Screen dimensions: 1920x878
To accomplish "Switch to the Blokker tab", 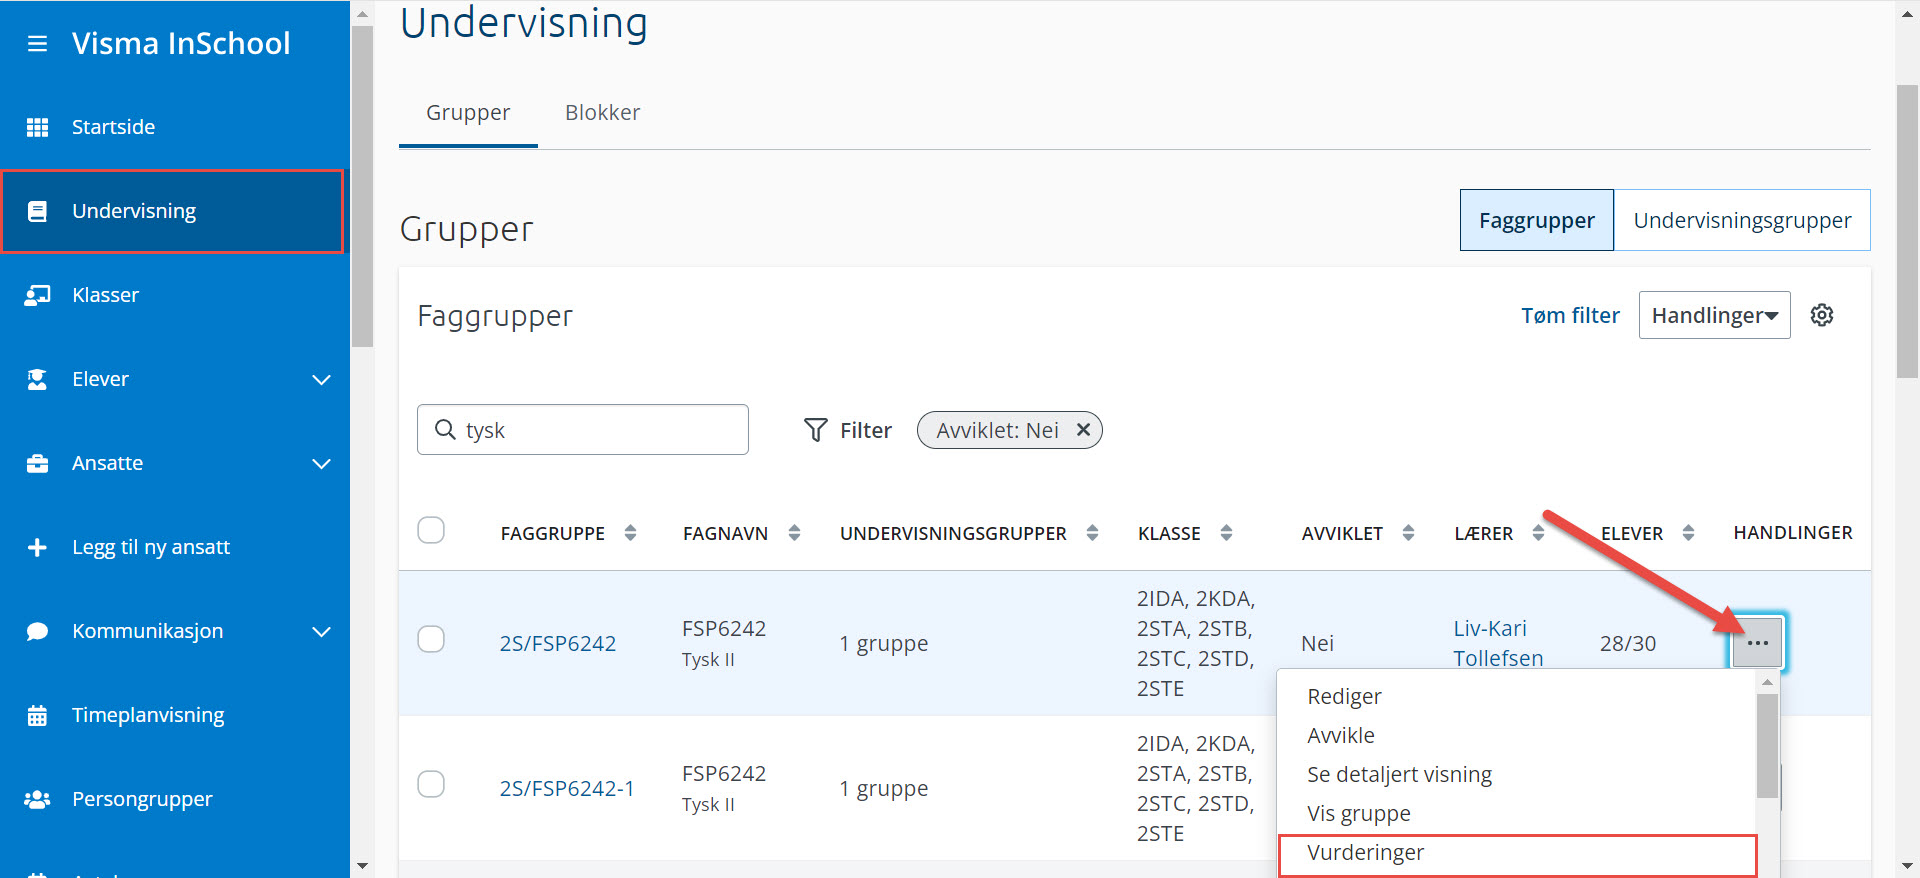I will tap(602, 113).
